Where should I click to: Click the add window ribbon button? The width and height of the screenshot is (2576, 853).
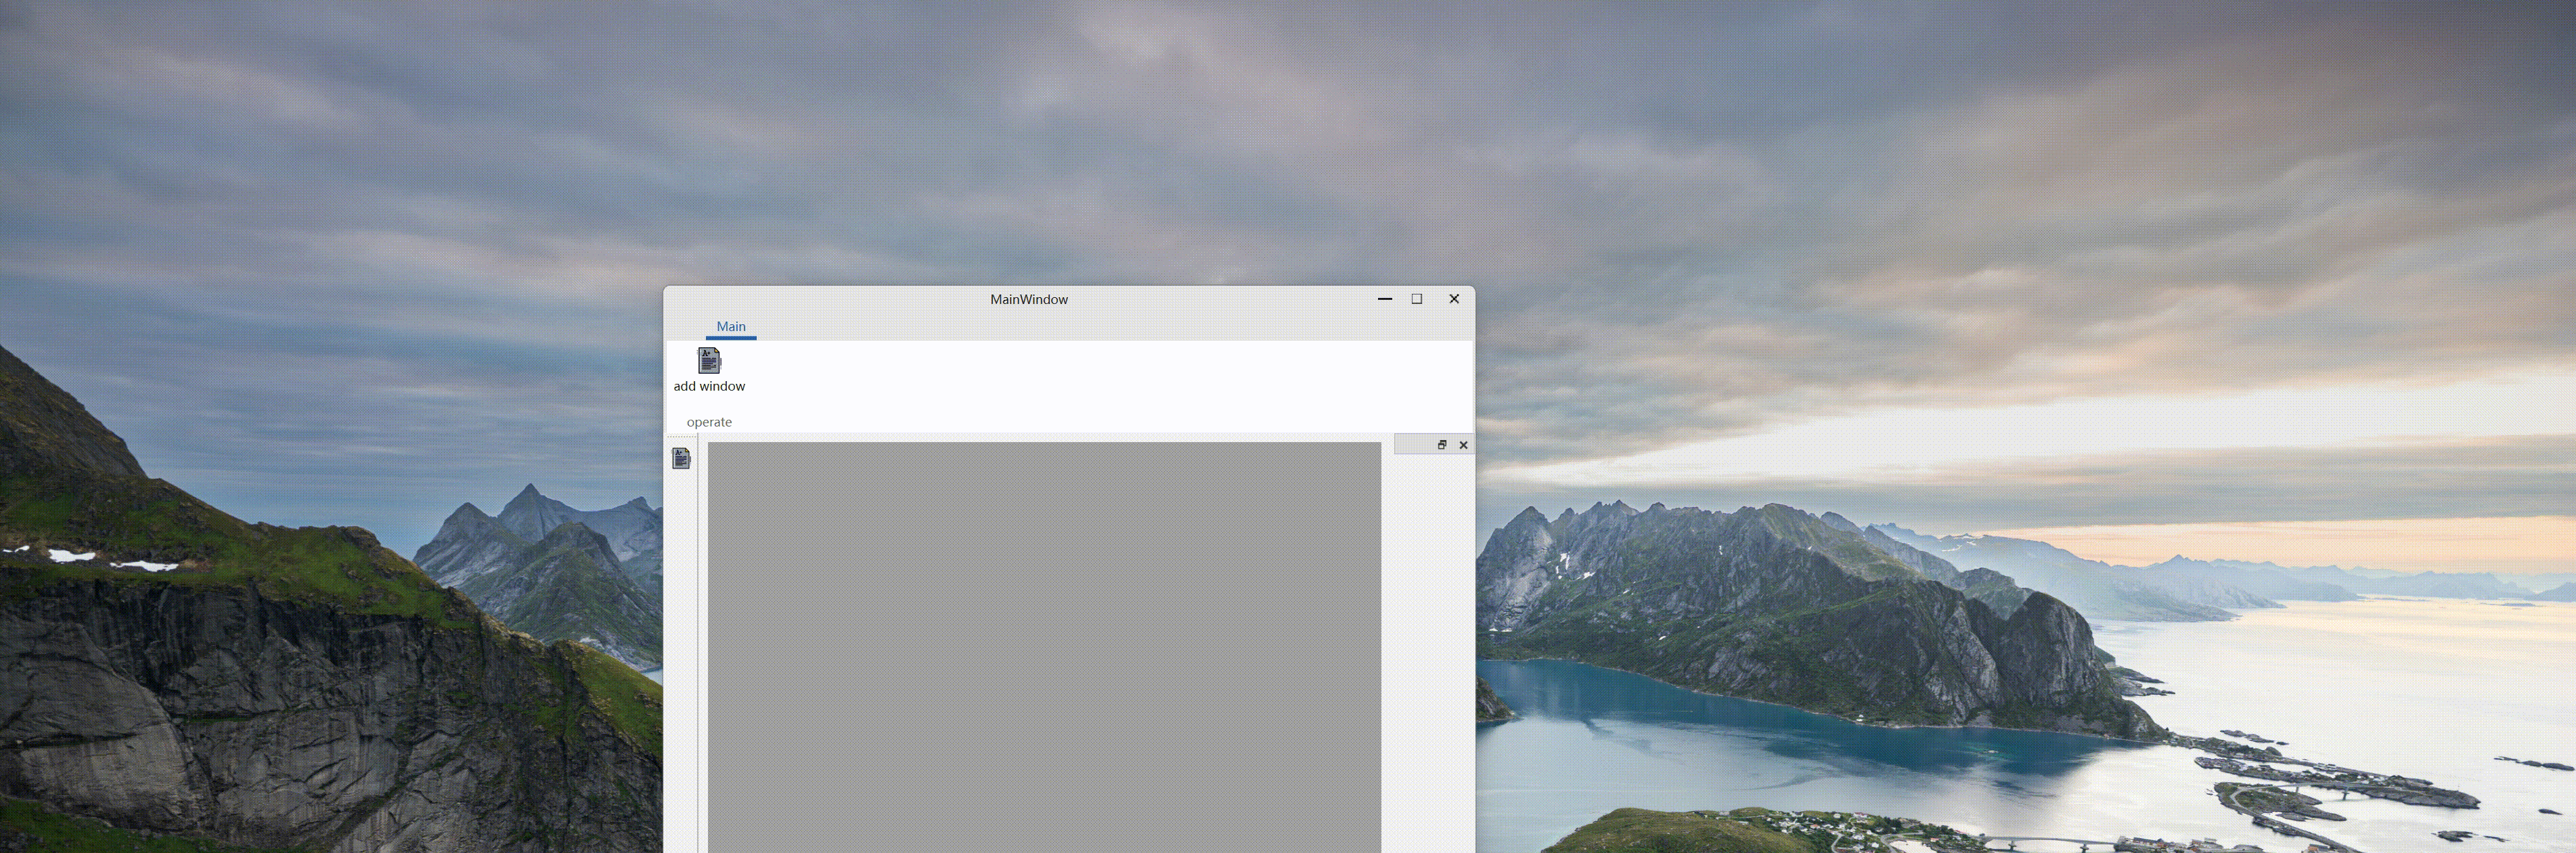709,370
